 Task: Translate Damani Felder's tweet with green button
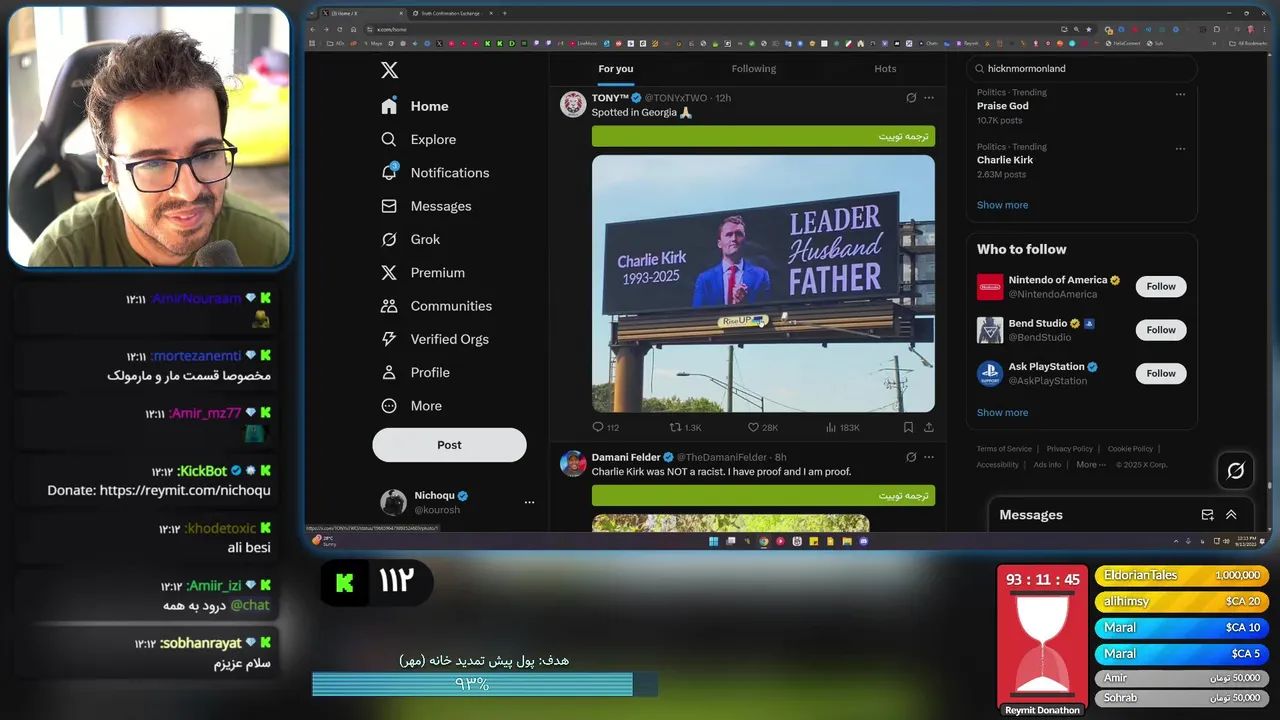(763, 495)
